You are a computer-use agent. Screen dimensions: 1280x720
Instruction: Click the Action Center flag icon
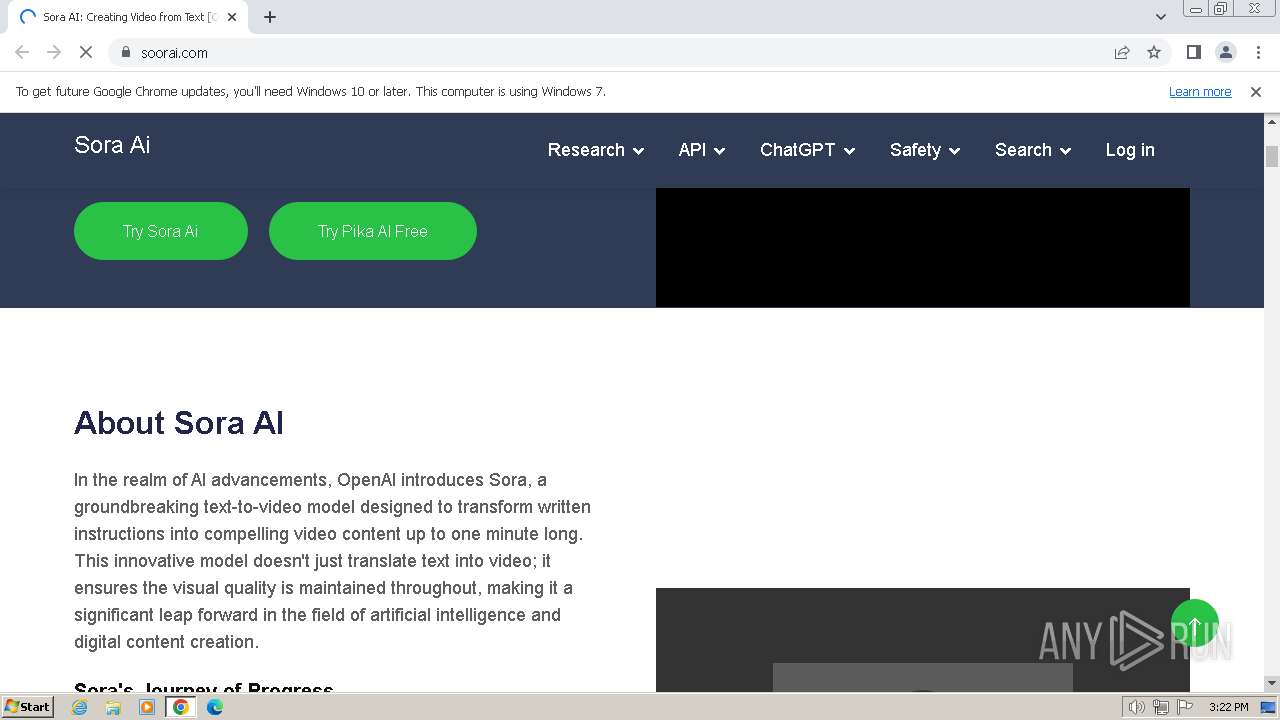pyautogui.click(x=1185, y=707)
